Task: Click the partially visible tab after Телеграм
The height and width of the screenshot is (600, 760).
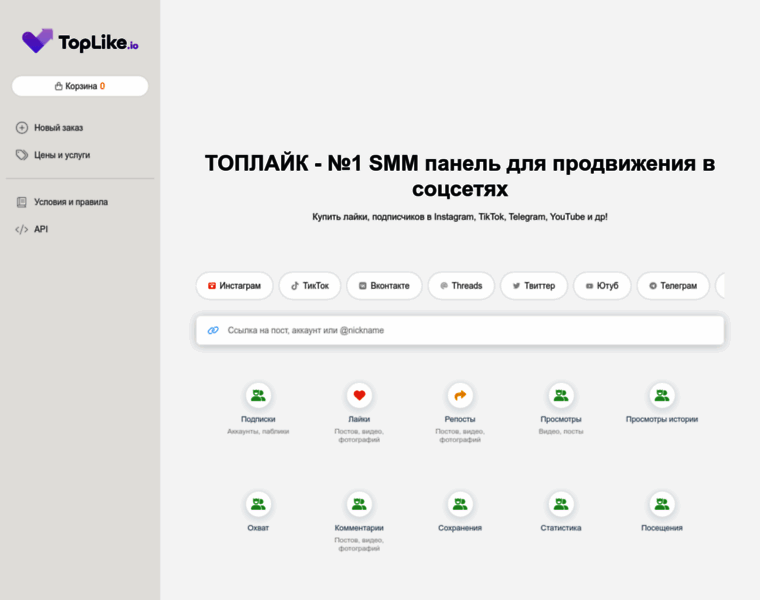Action: click(x=720, y=285)
